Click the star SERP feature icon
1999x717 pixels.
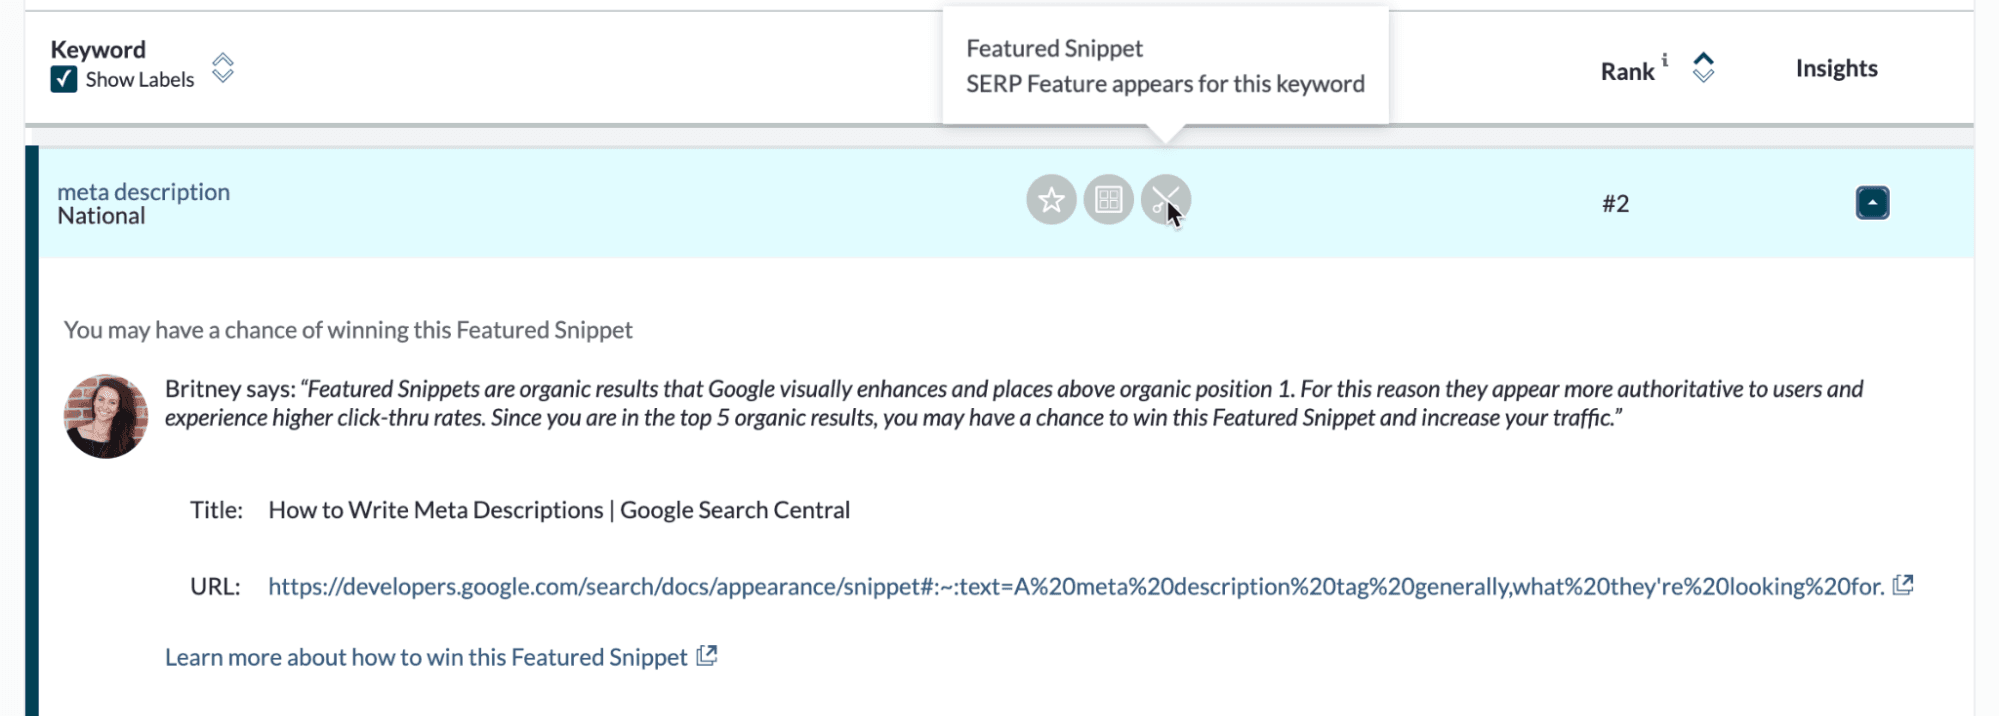[x=1050, y=200]
